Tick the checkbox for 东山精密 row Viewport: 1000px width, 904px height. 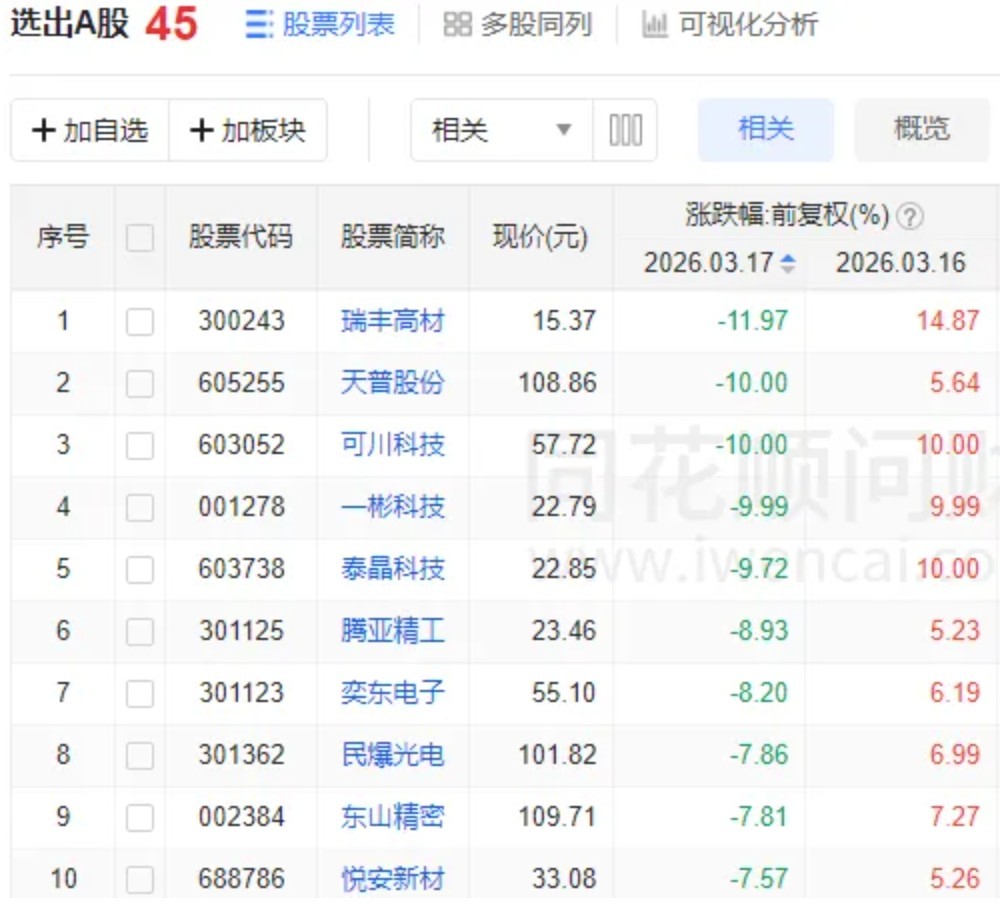pos(140,817)
